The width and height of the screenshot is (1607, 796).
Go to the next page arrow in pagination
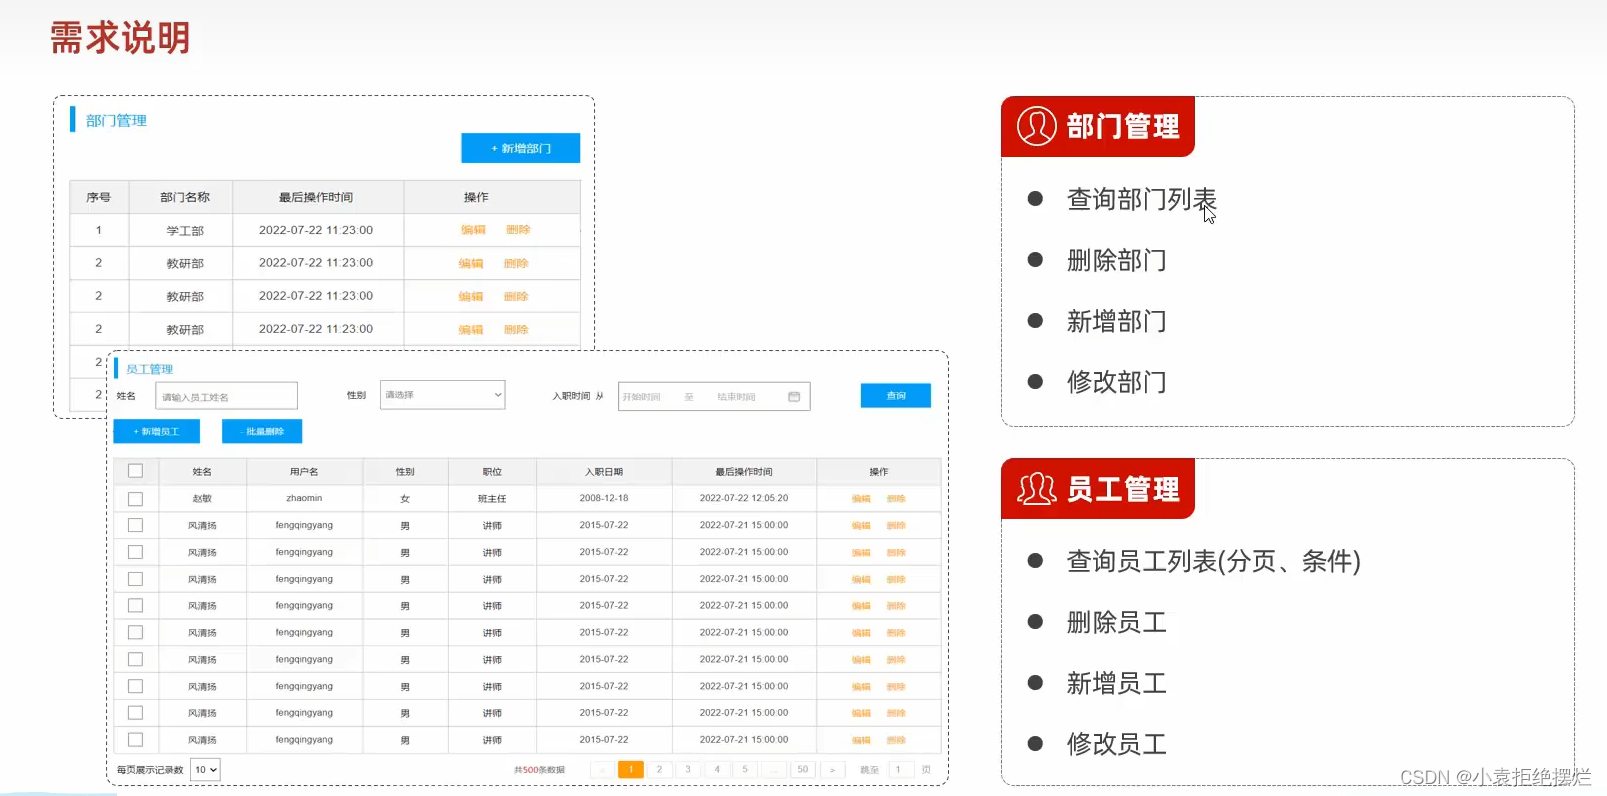point(832,770)
